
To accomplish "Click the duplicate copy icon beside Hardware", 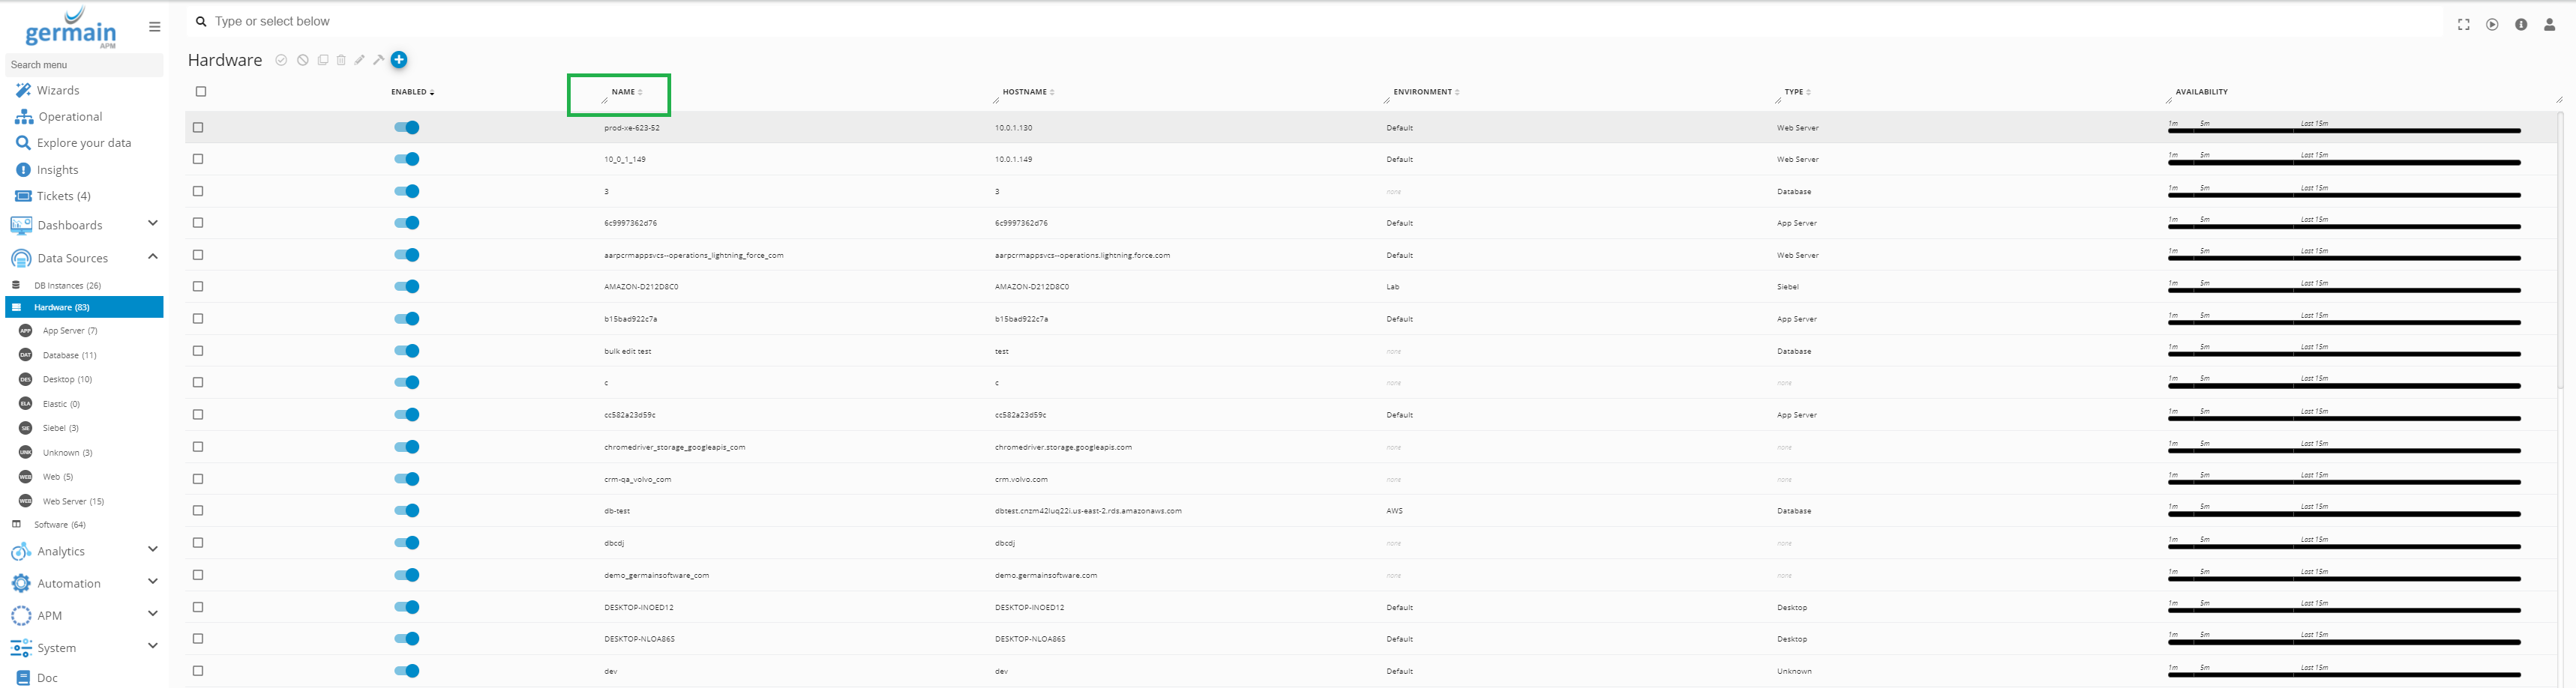I will (x=323, y=60).
